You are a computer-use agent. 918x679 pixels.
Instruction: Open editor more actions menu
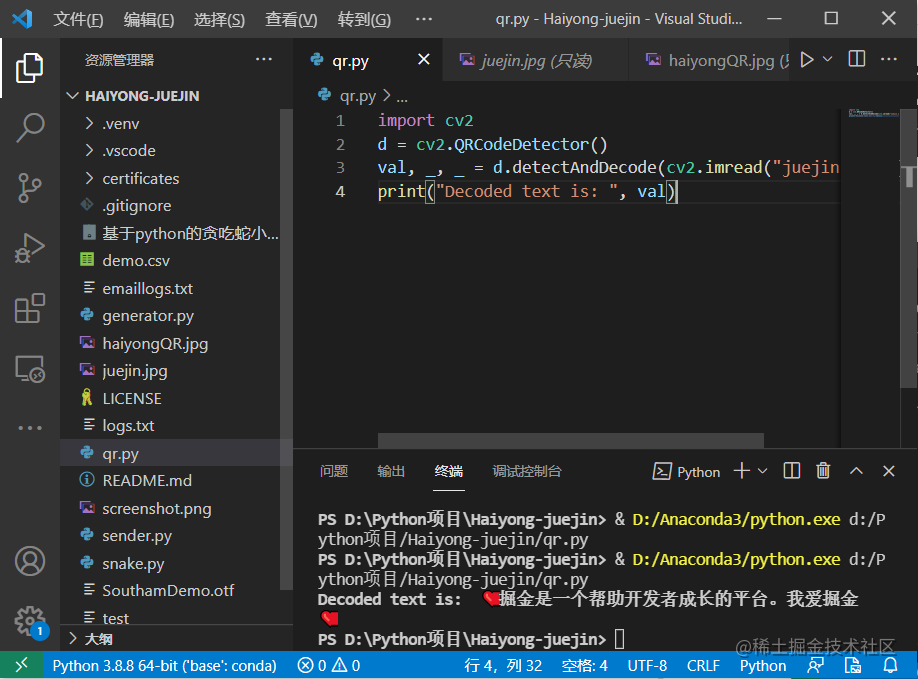pyautogui.click(x=889, y=59)
